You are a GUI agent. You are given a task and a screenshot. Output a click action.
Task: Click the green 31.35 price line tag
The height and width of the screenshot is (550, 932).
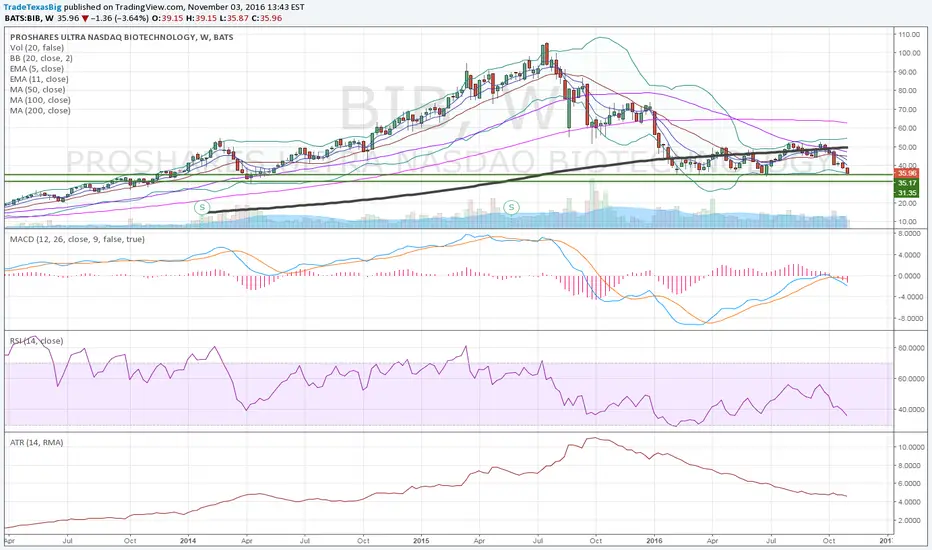click(906, 193)
